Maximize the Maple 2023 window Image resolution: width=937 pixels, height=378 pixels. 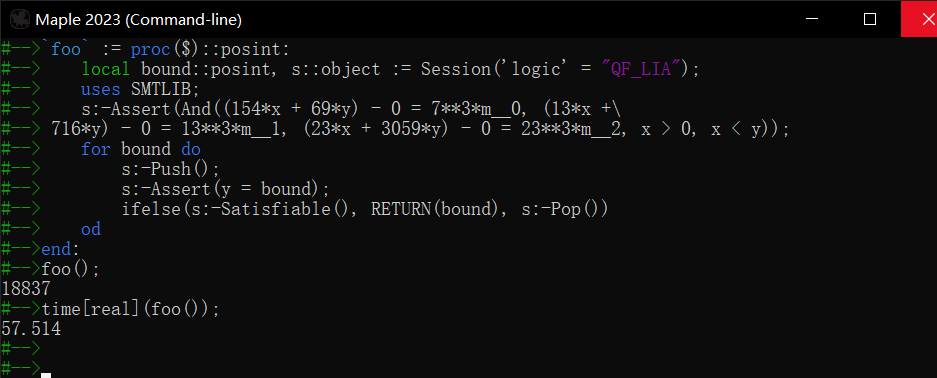pos(870,19)
